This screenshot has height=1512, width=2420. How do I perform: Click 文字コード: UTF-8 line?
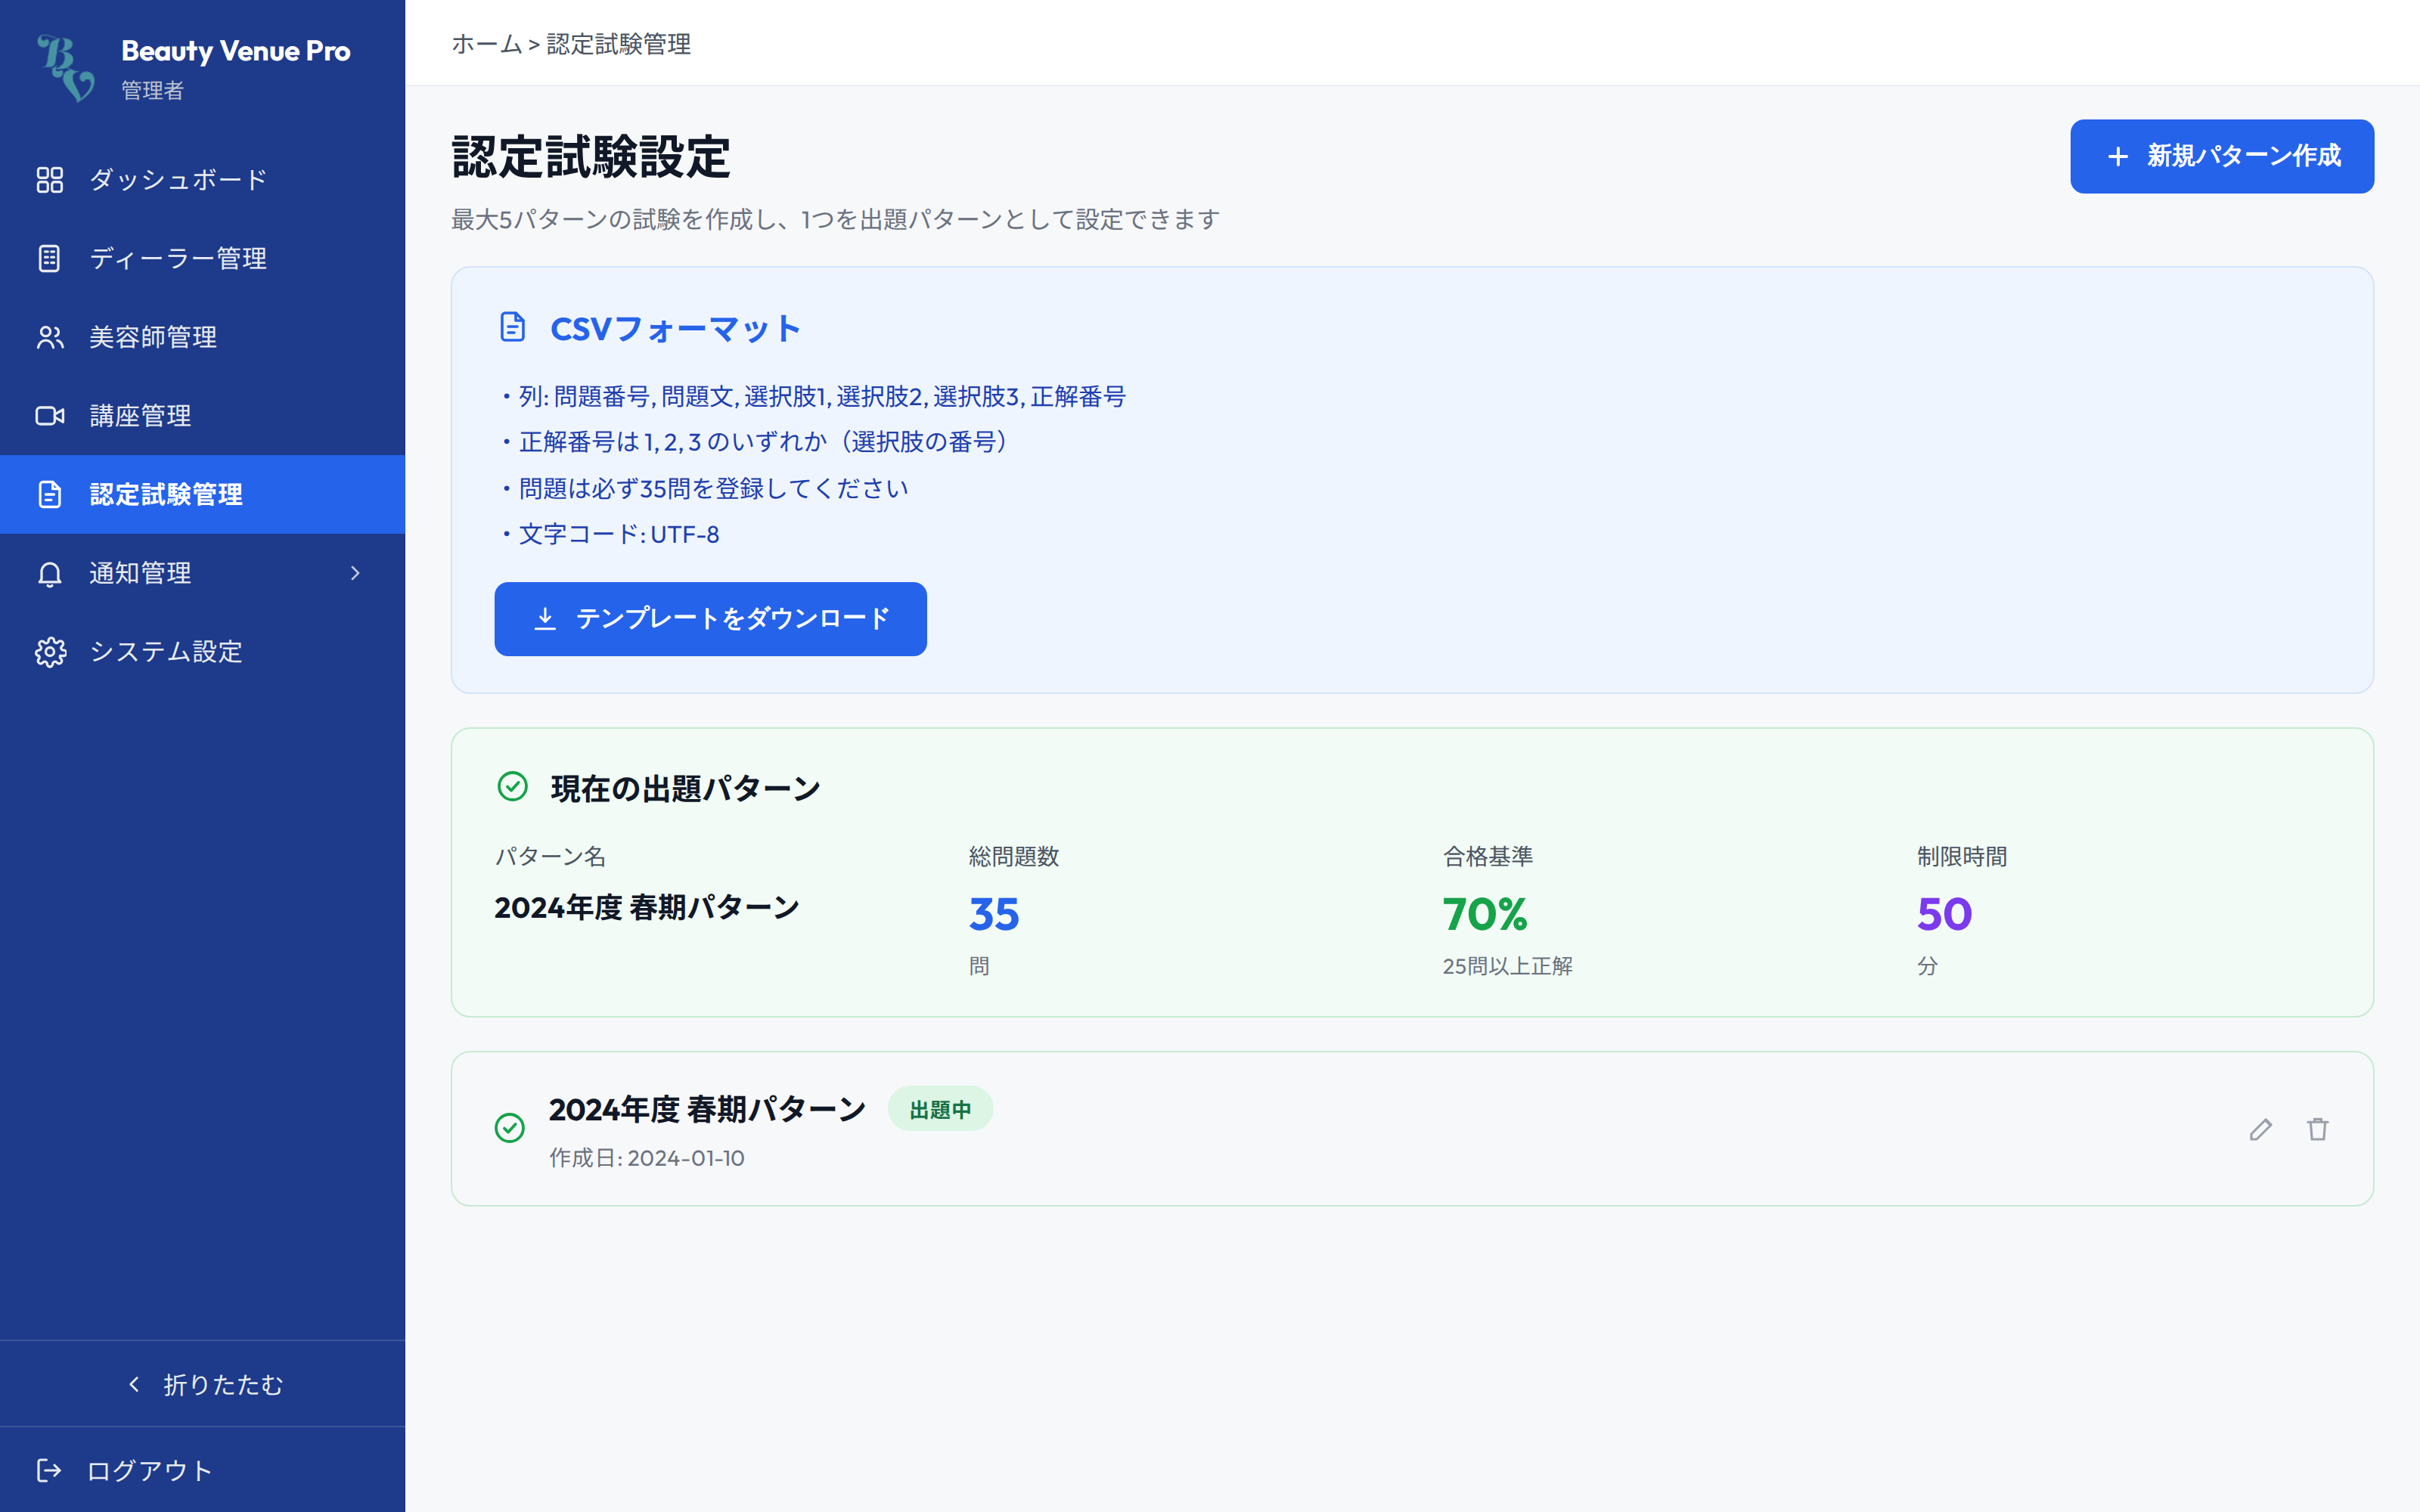coord(610,534)
